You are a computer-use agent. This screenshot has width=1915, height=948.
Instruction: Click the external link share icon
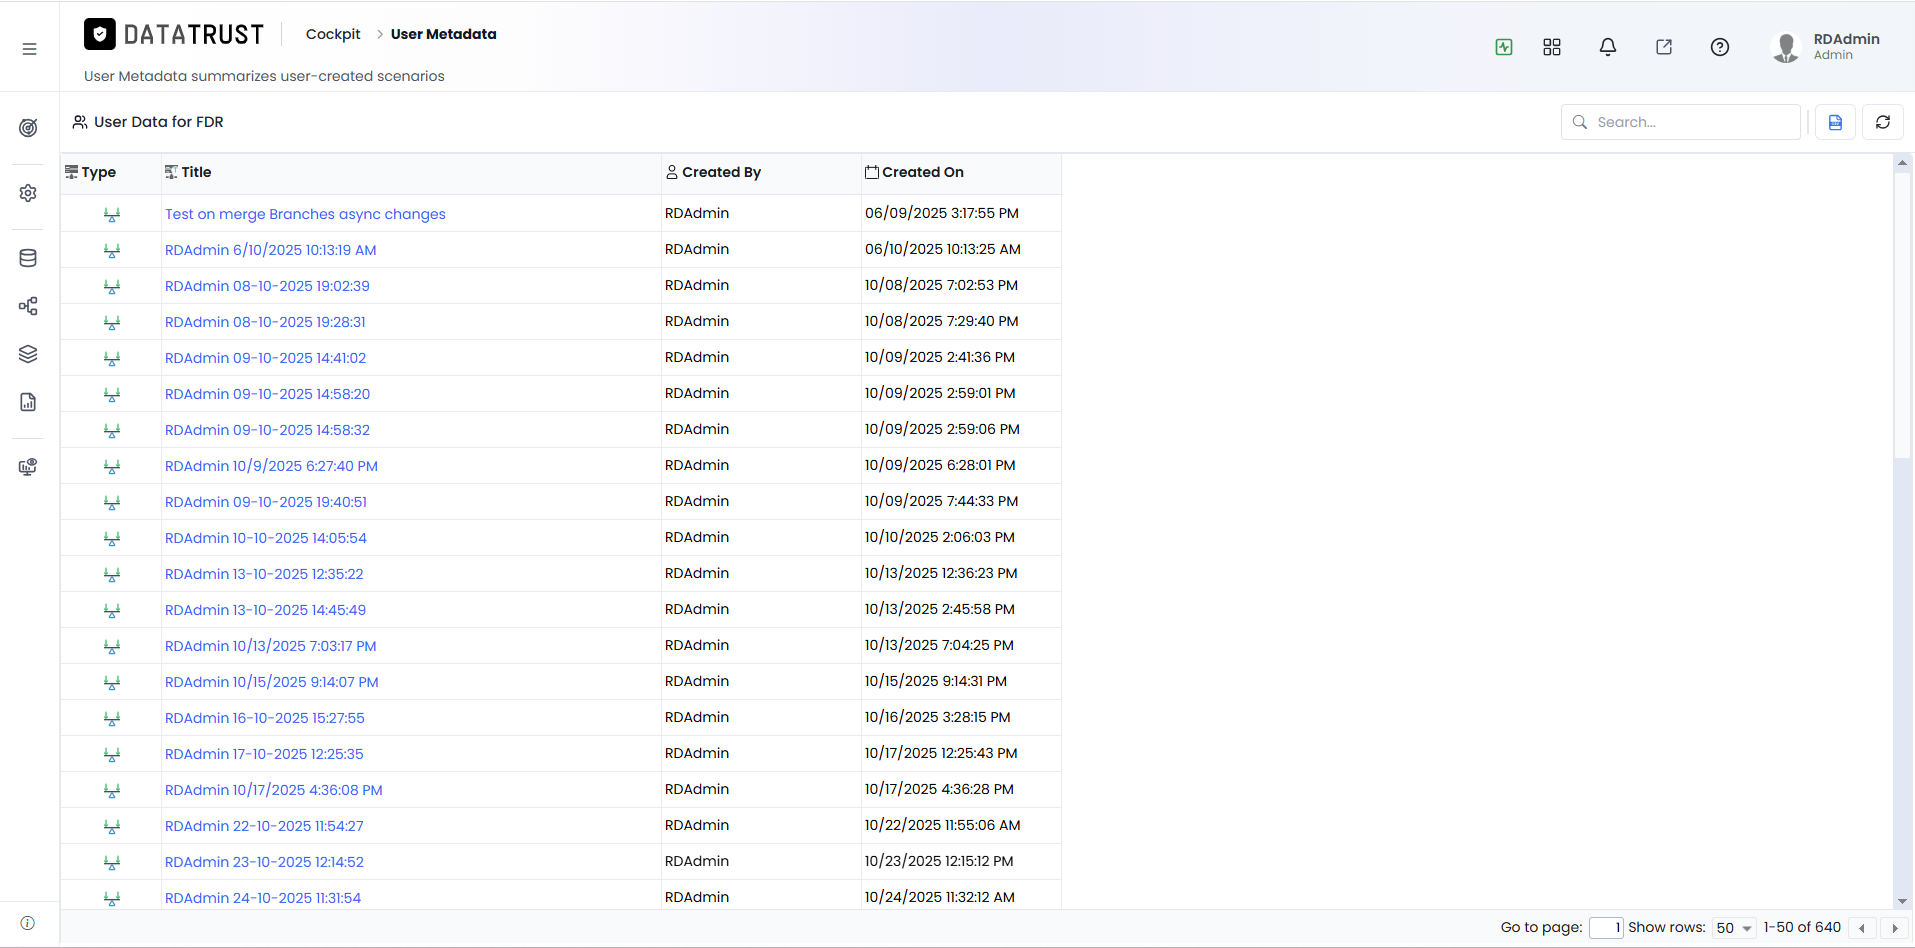pyautogui.click(x=1664, y=47)
